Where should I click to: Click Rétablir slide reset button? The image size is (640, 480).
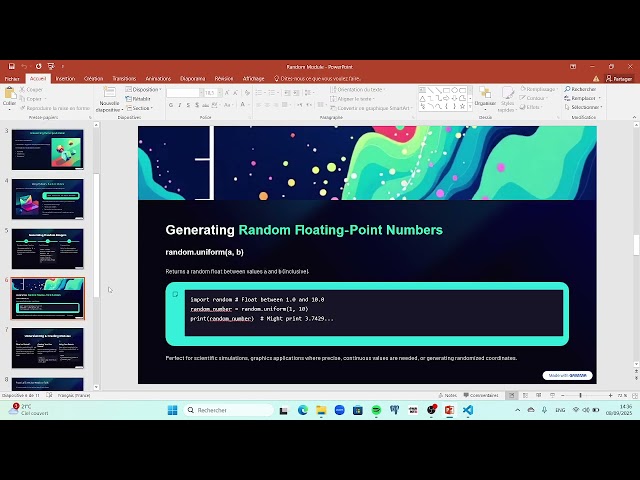pos(138,99)
